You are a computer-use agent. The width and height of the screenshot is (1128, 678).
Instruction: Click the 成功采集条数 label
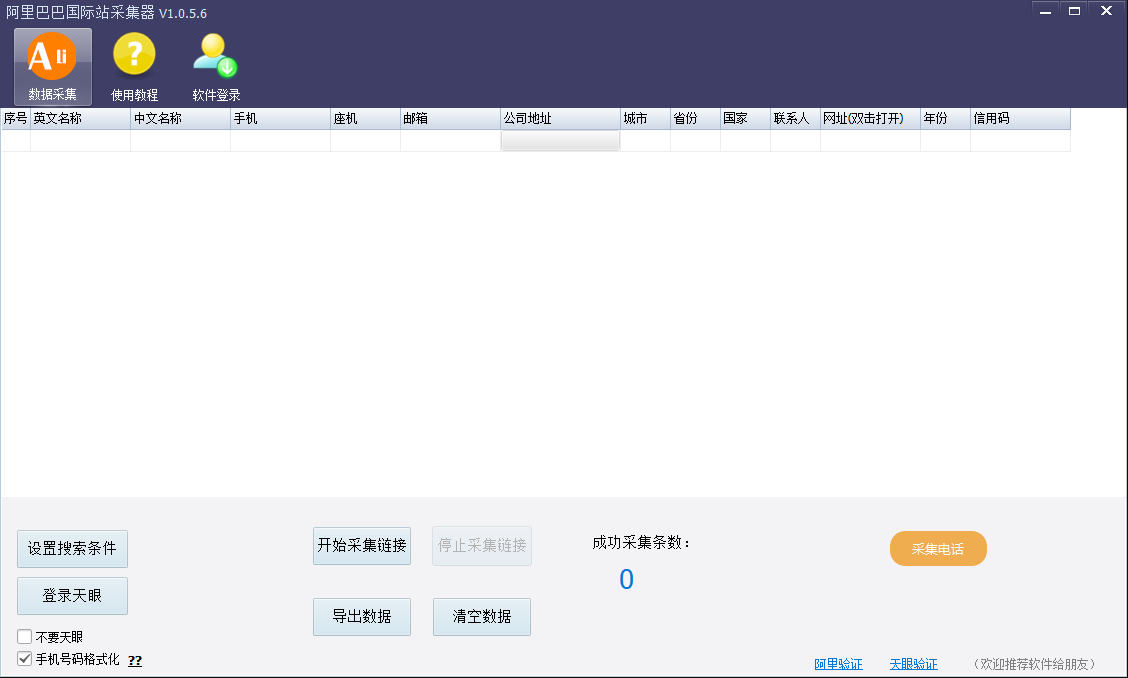pos(641,543)
